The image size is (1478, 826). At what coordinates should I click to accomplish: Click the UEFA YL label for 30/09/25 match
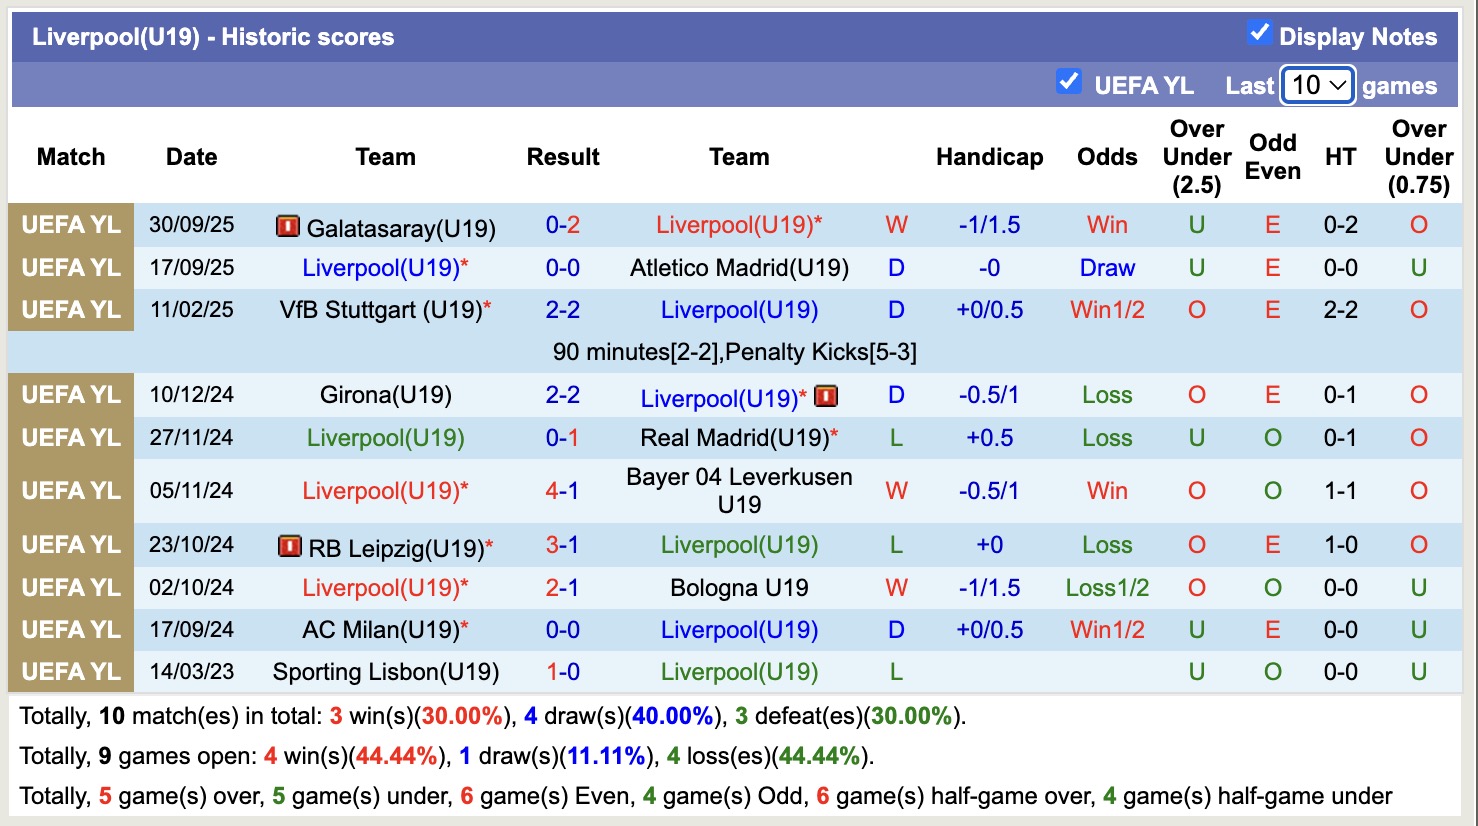(x=71, y=225)
